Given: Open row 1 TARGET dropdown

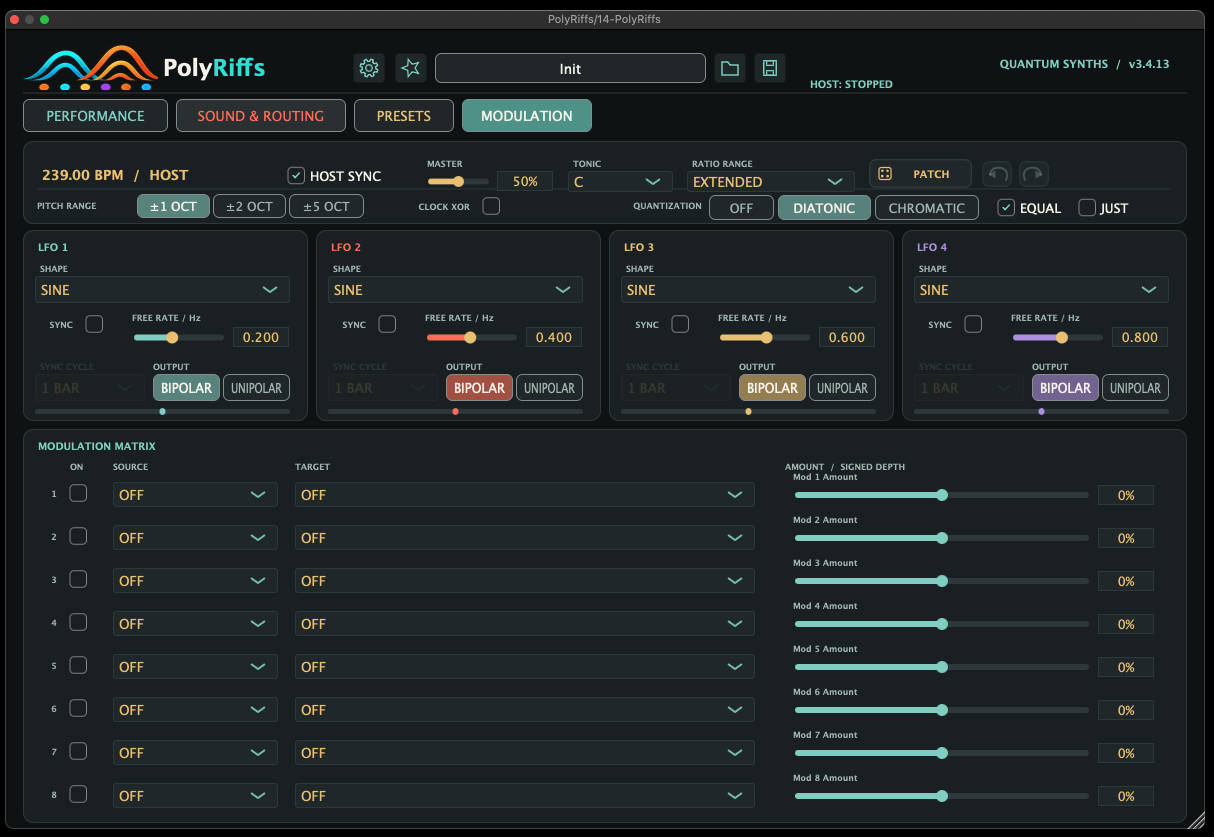Looking at the screenshot, I should click(525, 495).
